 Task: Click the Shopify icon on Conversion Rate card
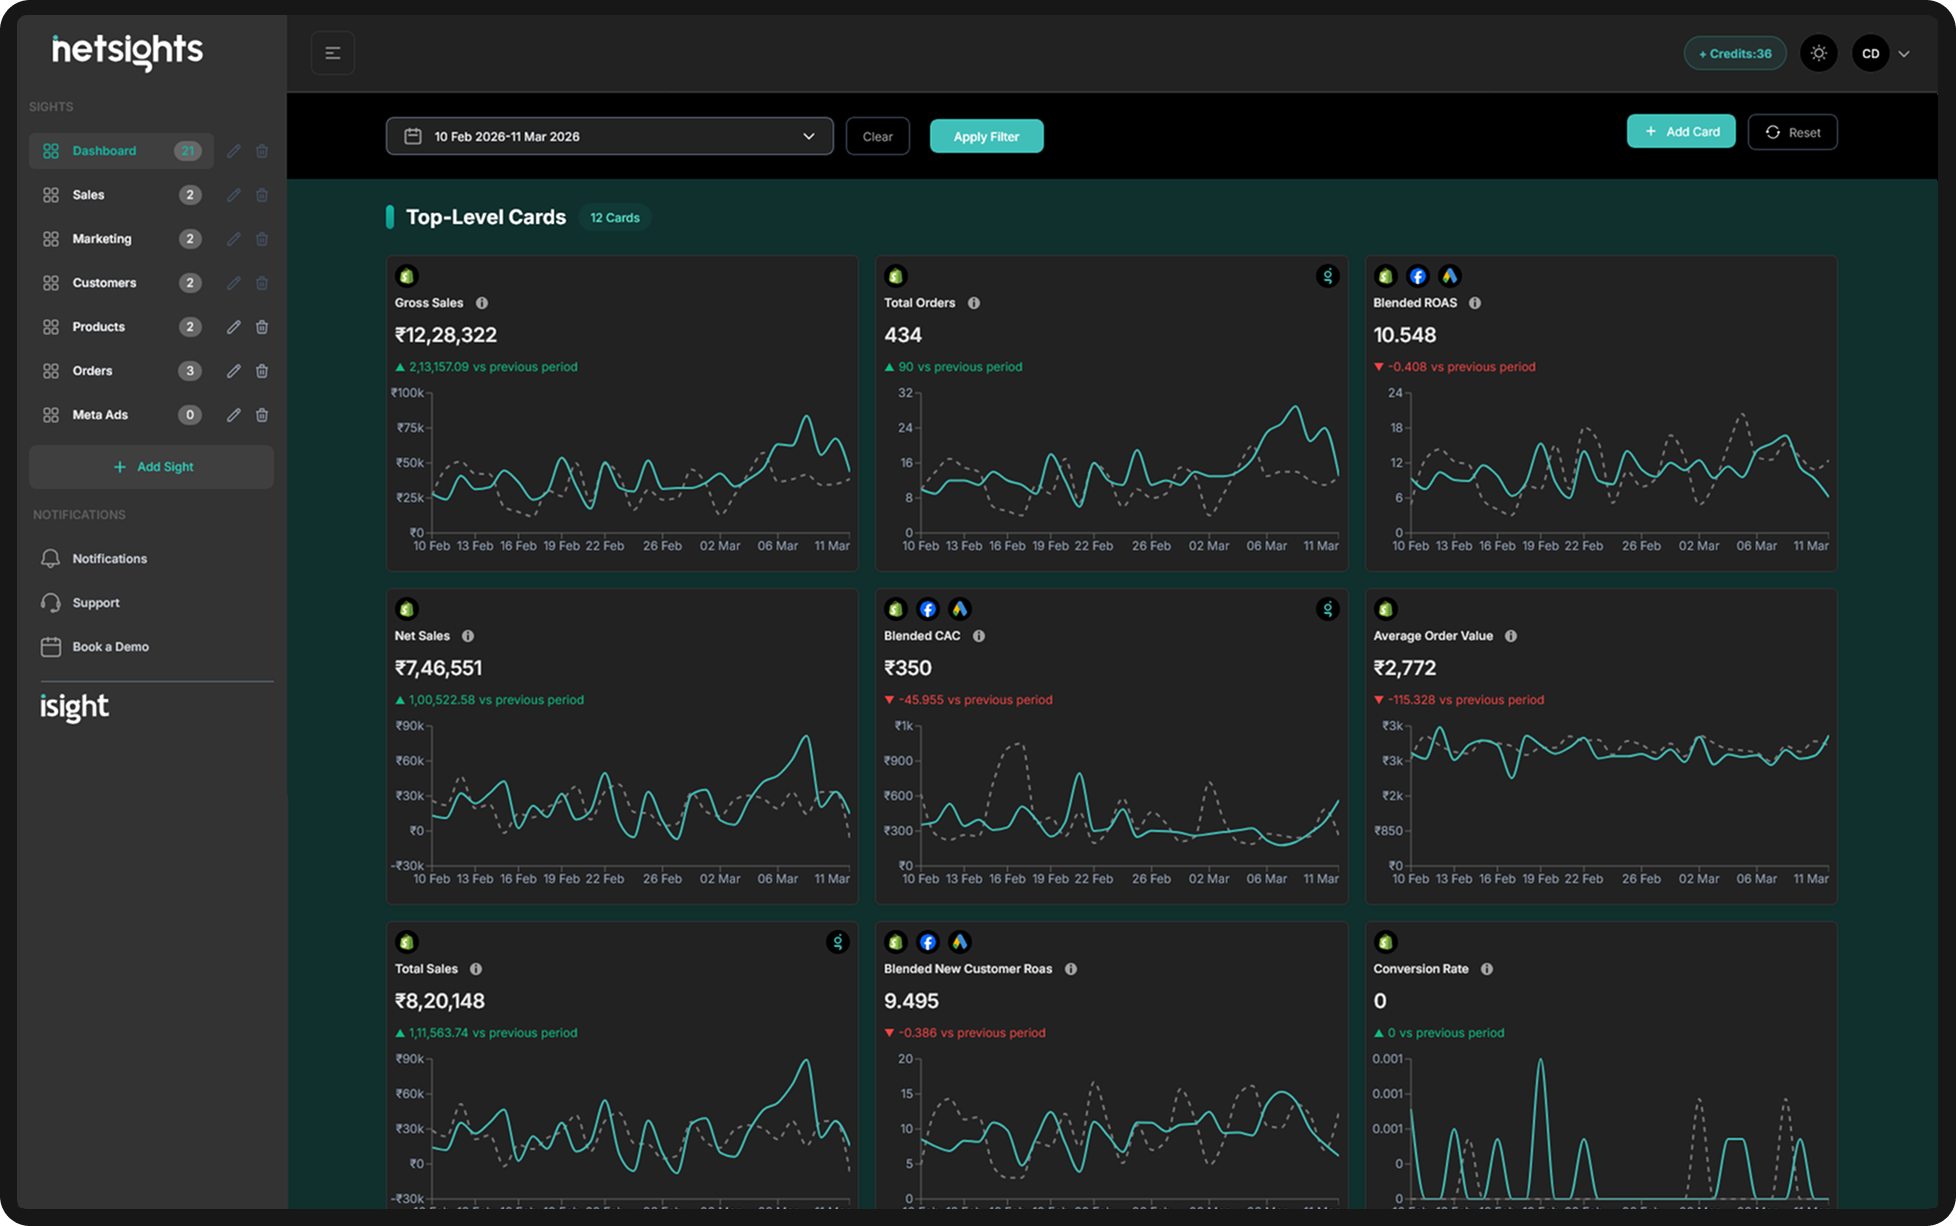[1386, 942]
